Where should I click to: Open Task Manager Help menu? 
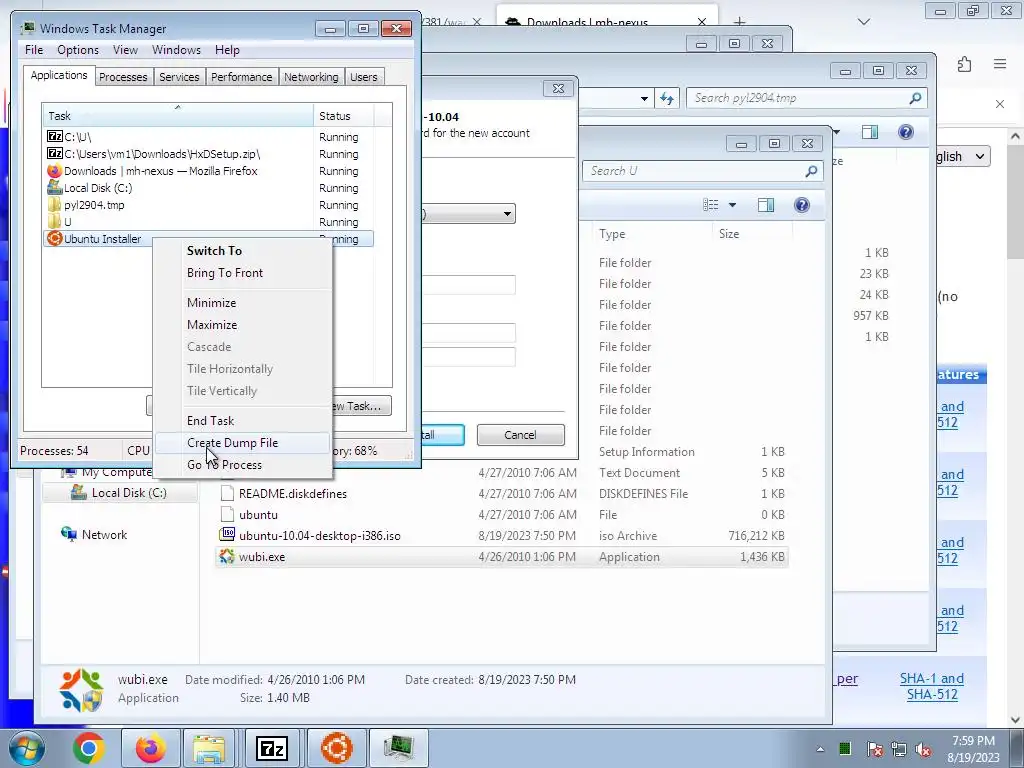227,50
